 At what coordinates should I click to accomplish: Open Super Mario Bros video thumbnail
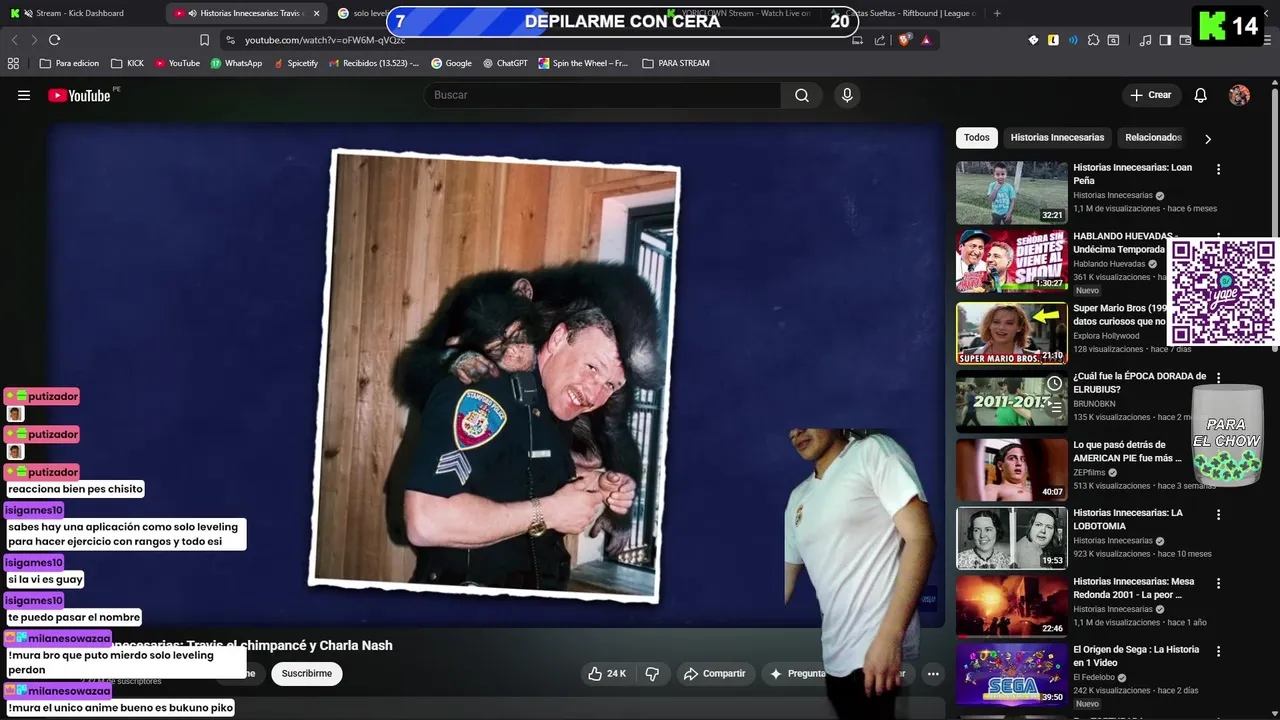1011,333
